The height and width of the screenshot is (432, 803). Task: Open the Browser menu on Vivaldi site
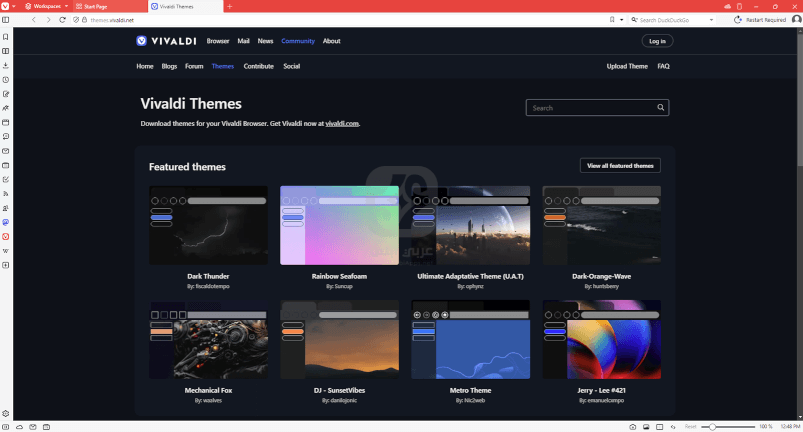click(x=218, y=41)
